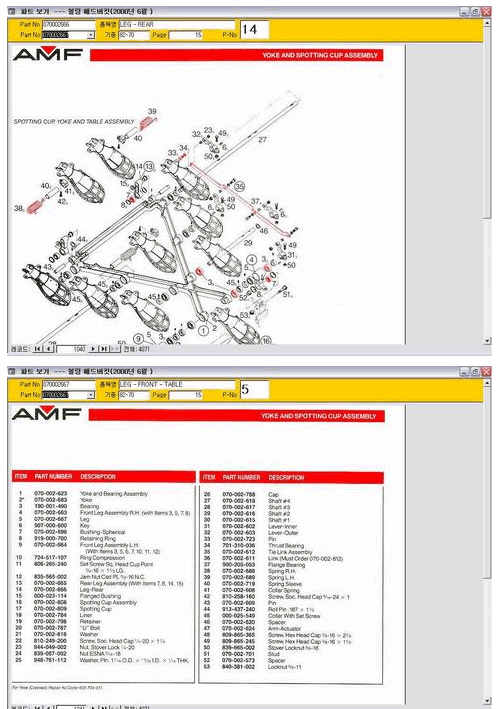The width and height of the screenshot is (504, 709).
Task: Click description 'Retaining Ring'
Action: pyautogui.click(x=98, y=539)
